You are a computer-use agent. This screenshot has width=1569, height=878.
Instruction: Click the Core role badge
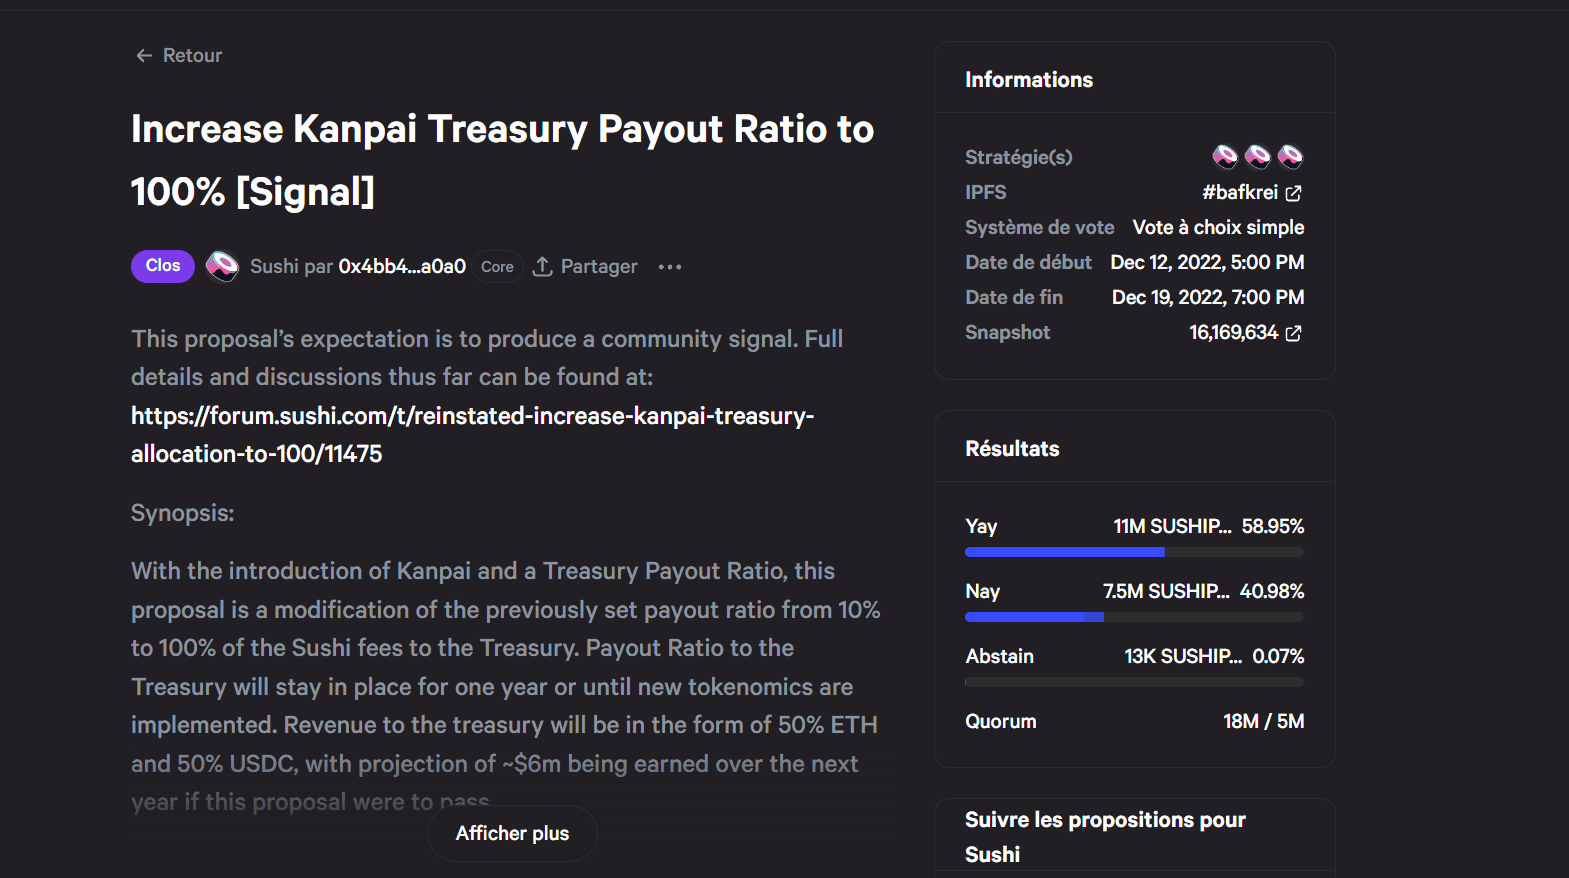tap(497, 267)
